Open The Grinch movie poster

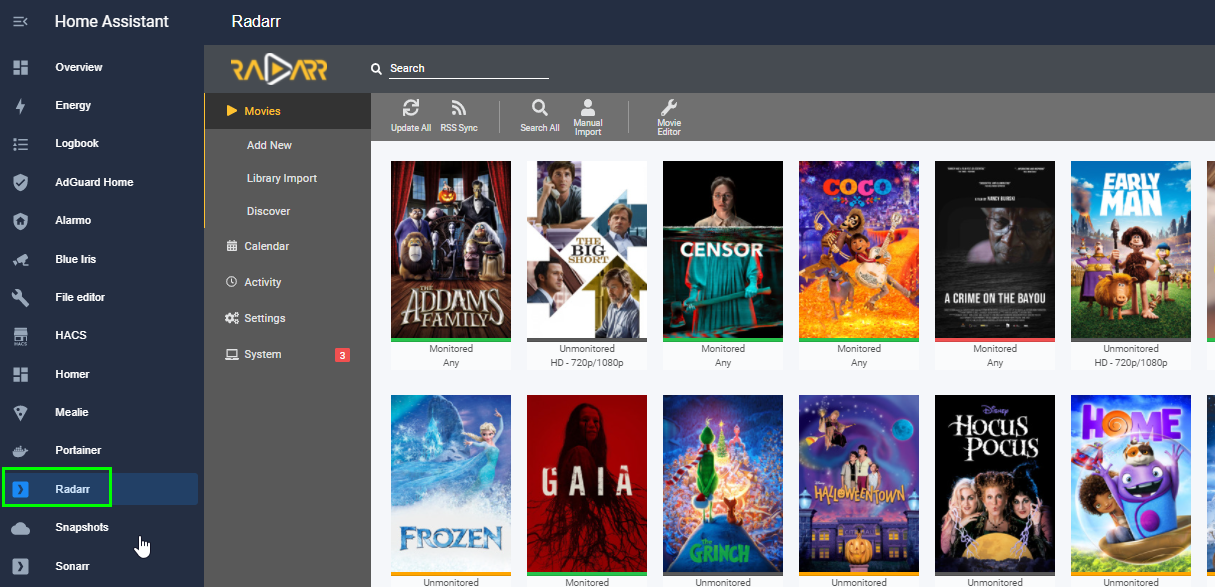point(723,483)
